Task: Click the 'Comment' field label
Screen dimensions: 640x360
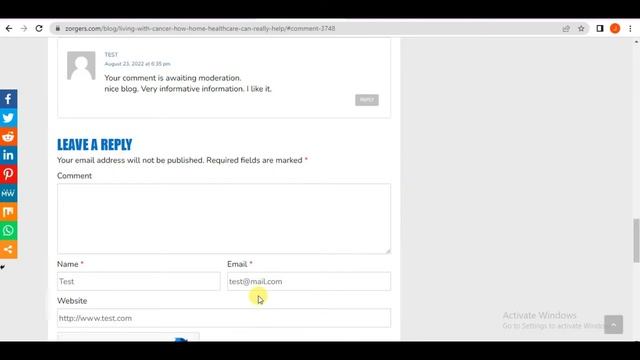Action: pyautogui.click(x=74, y=176)
